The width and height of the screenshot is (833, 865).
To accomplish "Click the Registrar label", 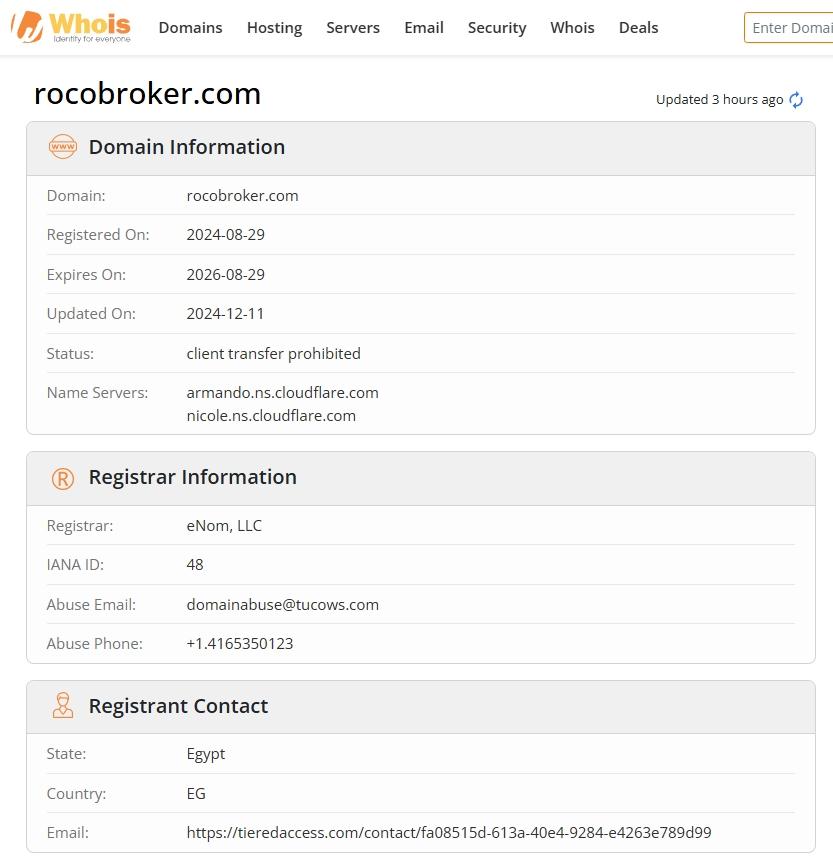I will click(x=80, y=526).
